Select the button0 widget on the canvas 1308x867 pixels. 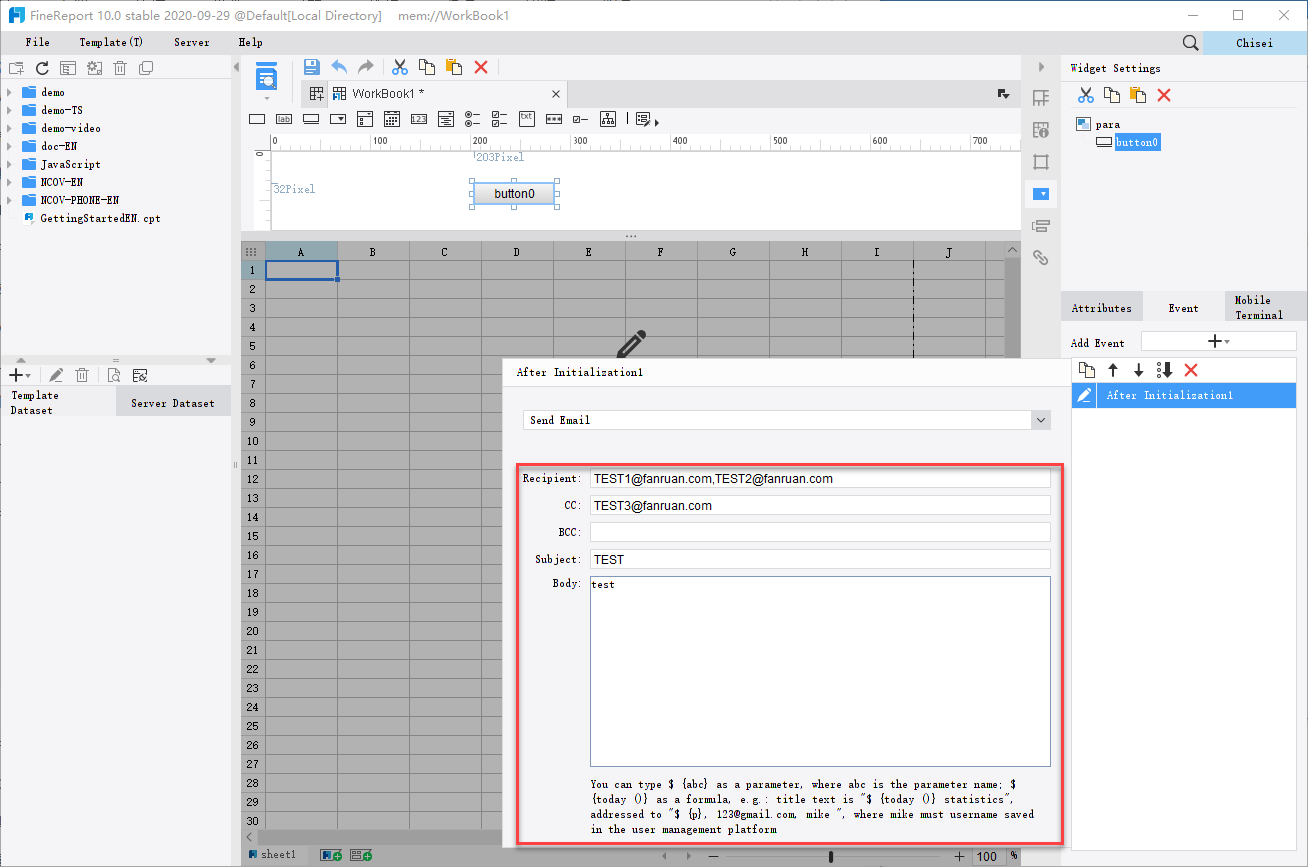click(514, 194)
